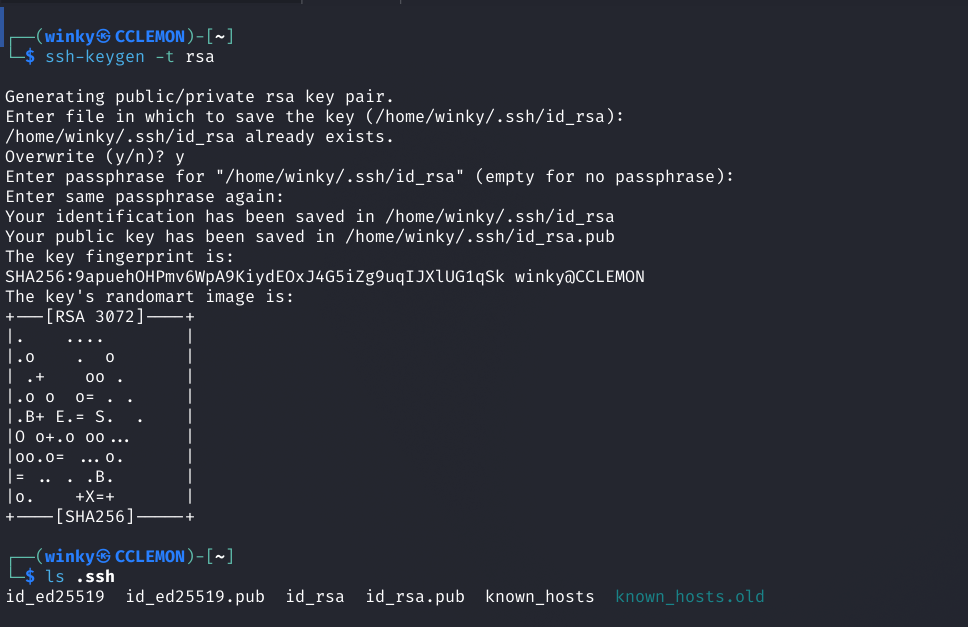The height and width of the screenshot is (627, 968).
Task: Click the known_hosts entry in the listing
Action: pyautogui.click(x=540, y=597)
